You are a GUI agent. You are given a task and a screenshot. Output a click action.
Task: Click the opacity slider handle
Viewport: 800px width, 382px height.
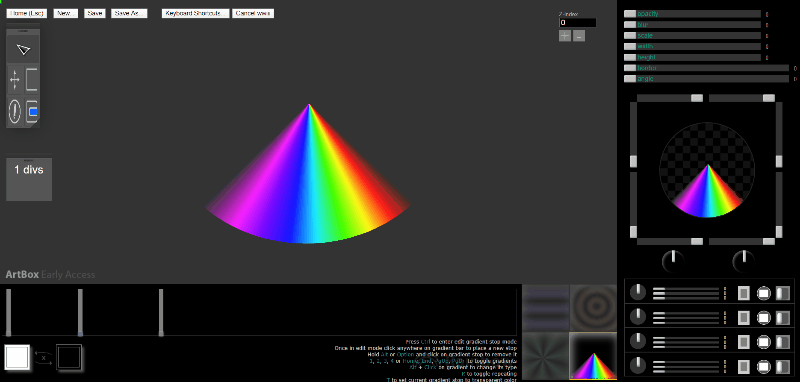630,14
